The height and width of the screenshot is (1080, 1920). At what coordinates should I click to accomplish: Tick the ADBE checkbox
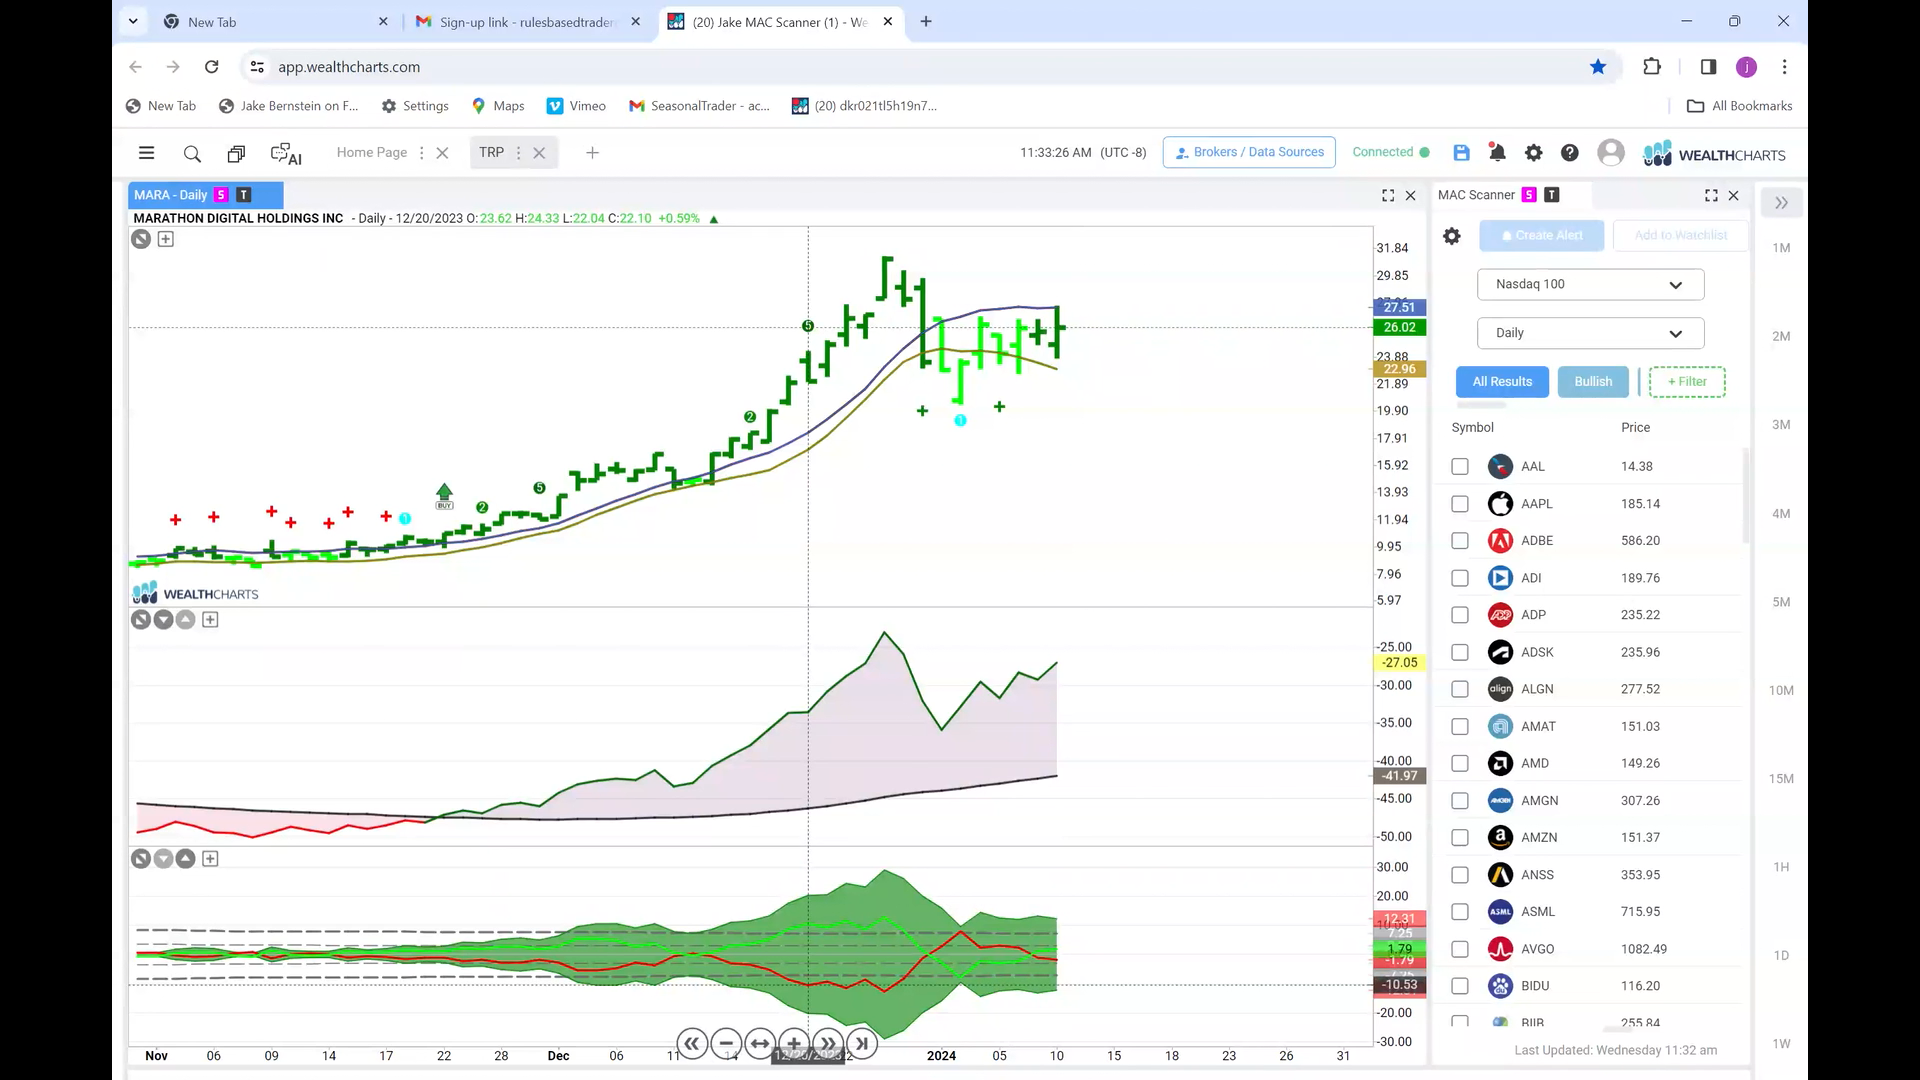coord(1460,541)
